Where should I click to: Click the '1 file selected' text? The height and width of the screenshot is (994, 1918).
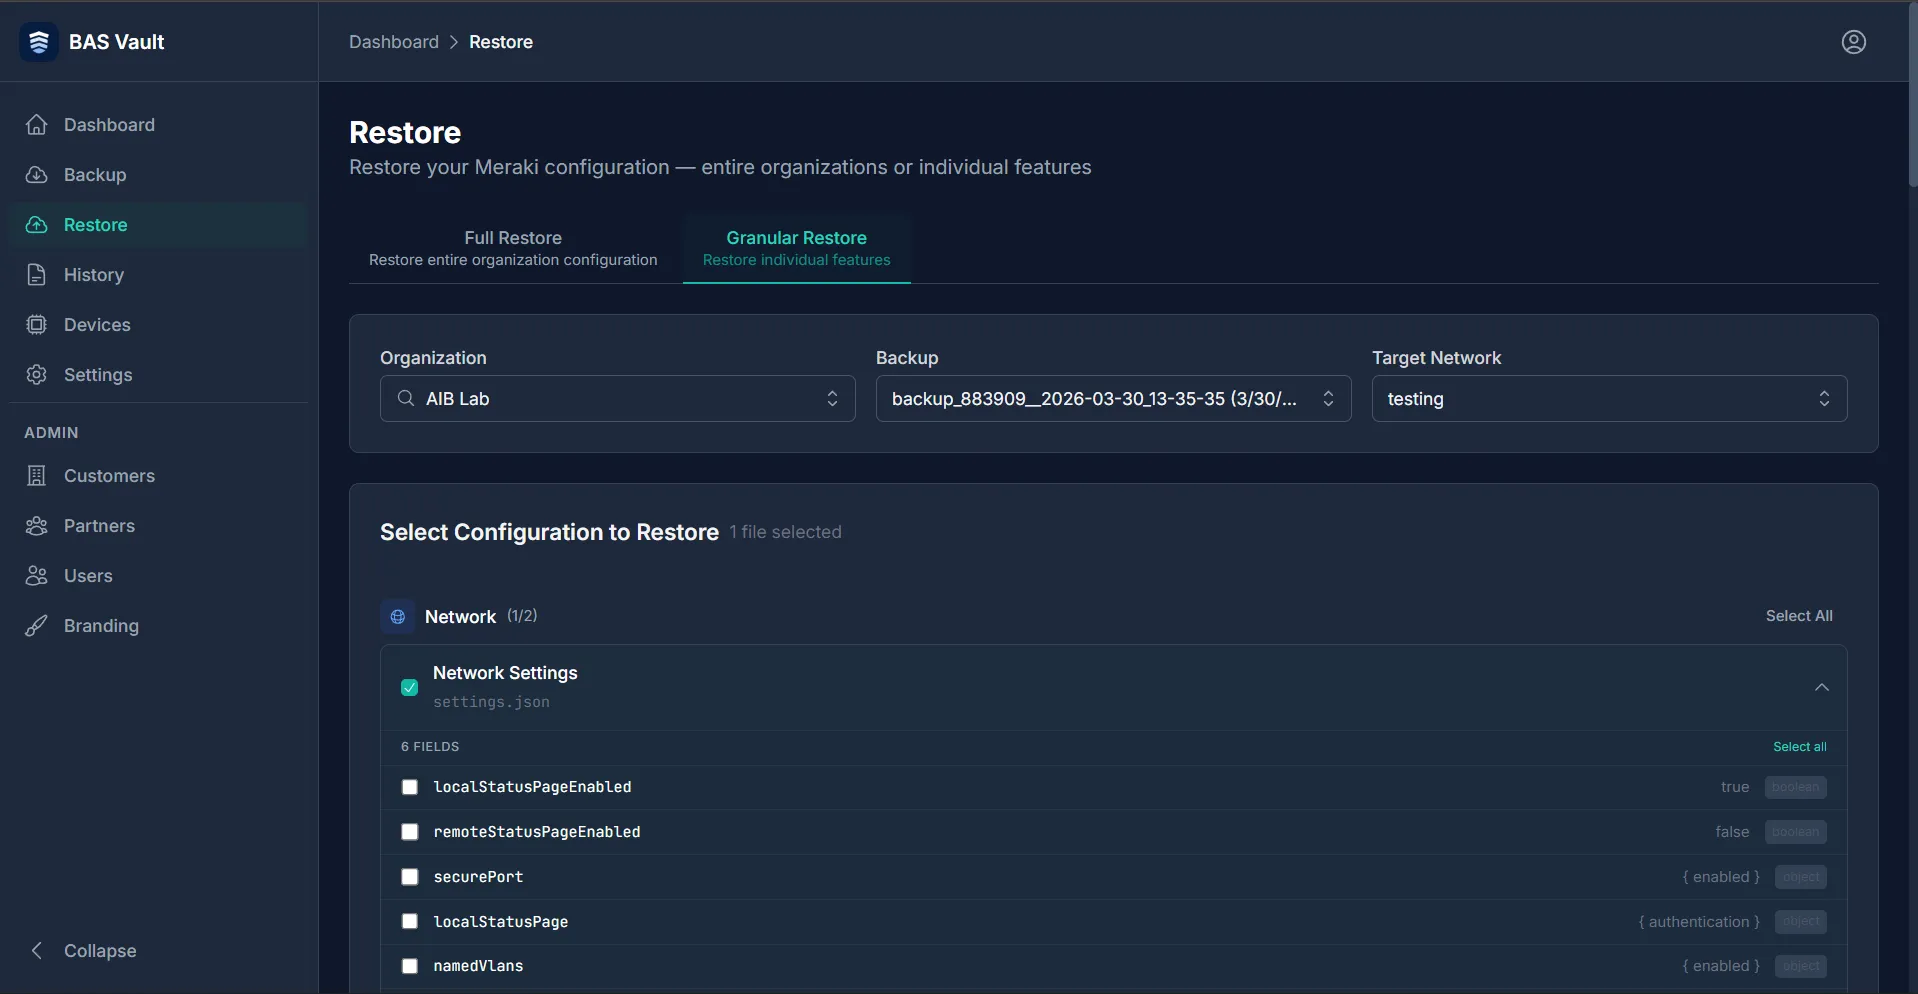(785, 532)
